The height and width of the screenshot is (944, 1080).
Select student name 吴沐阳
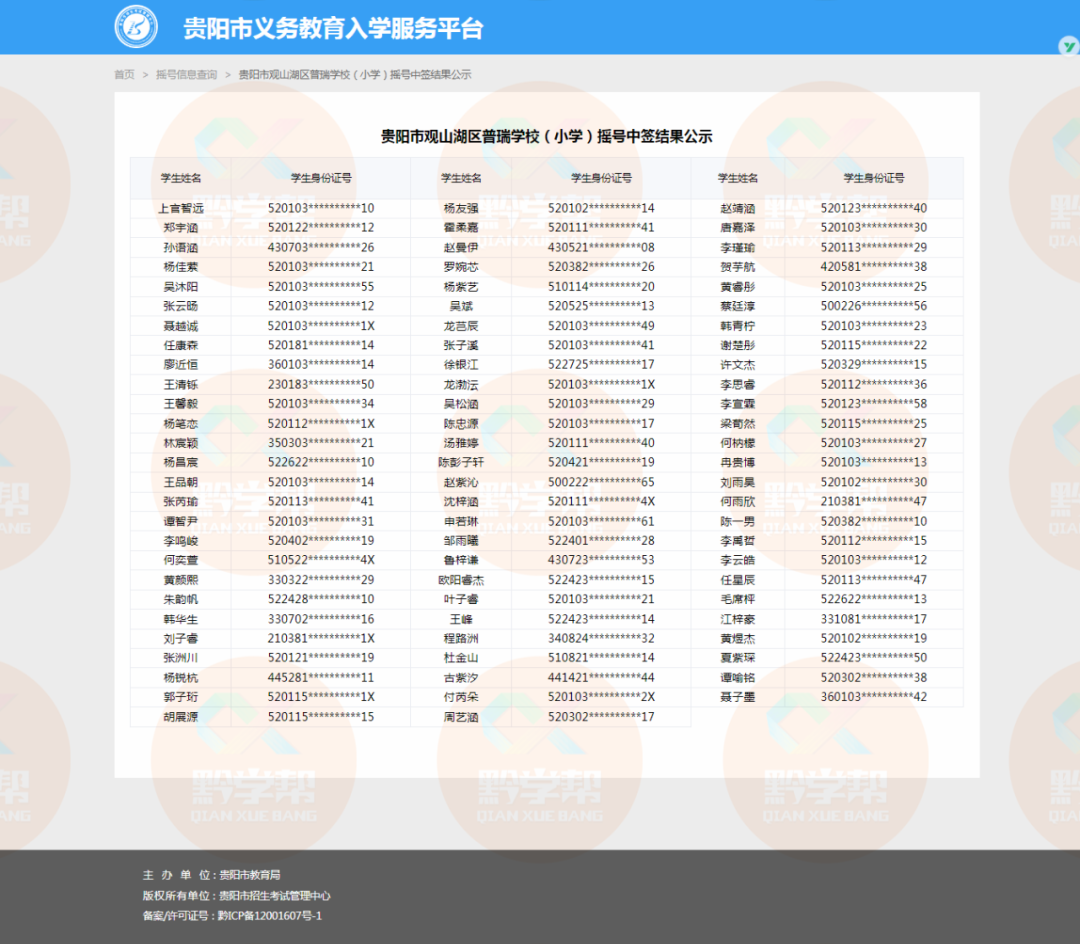point(181,286)
